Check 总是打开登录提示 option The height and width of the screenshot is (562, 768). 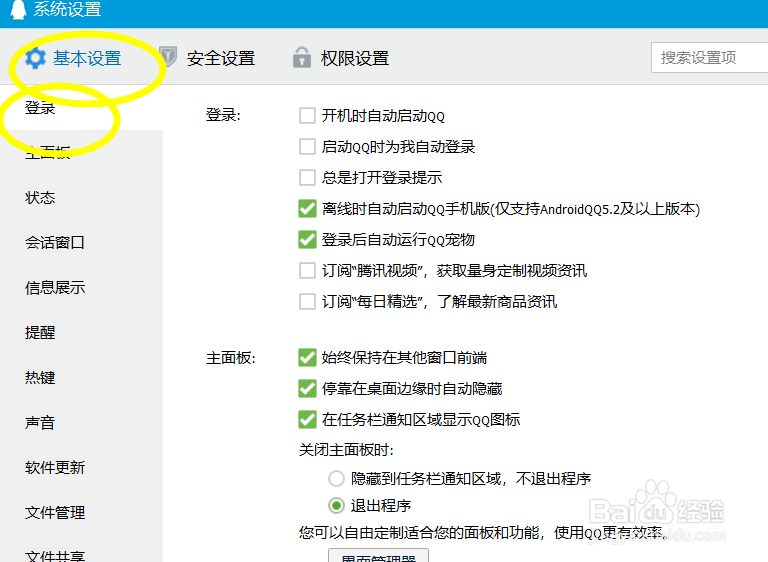(307, 177)
